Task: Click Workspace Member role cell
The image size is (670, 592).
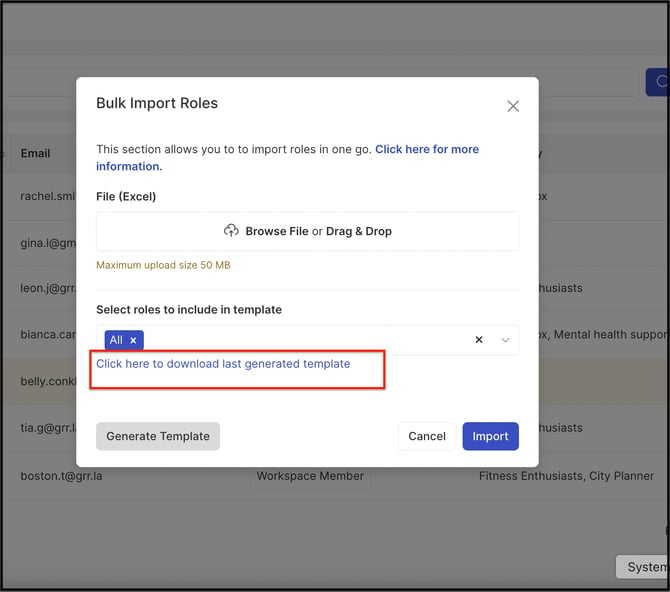Action: 310,476
